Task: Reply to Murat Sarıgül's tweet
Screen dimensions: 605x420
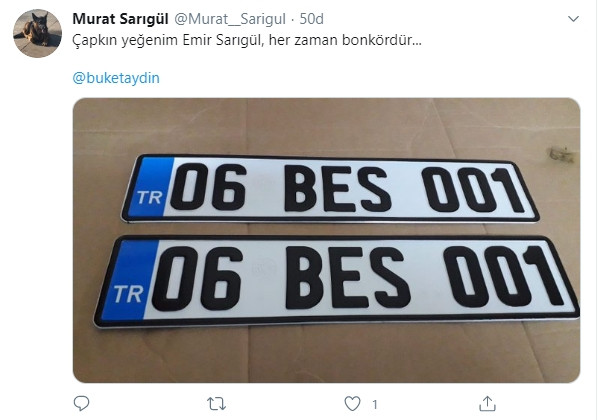Action: pyautogui.click(x=81, y=403)
